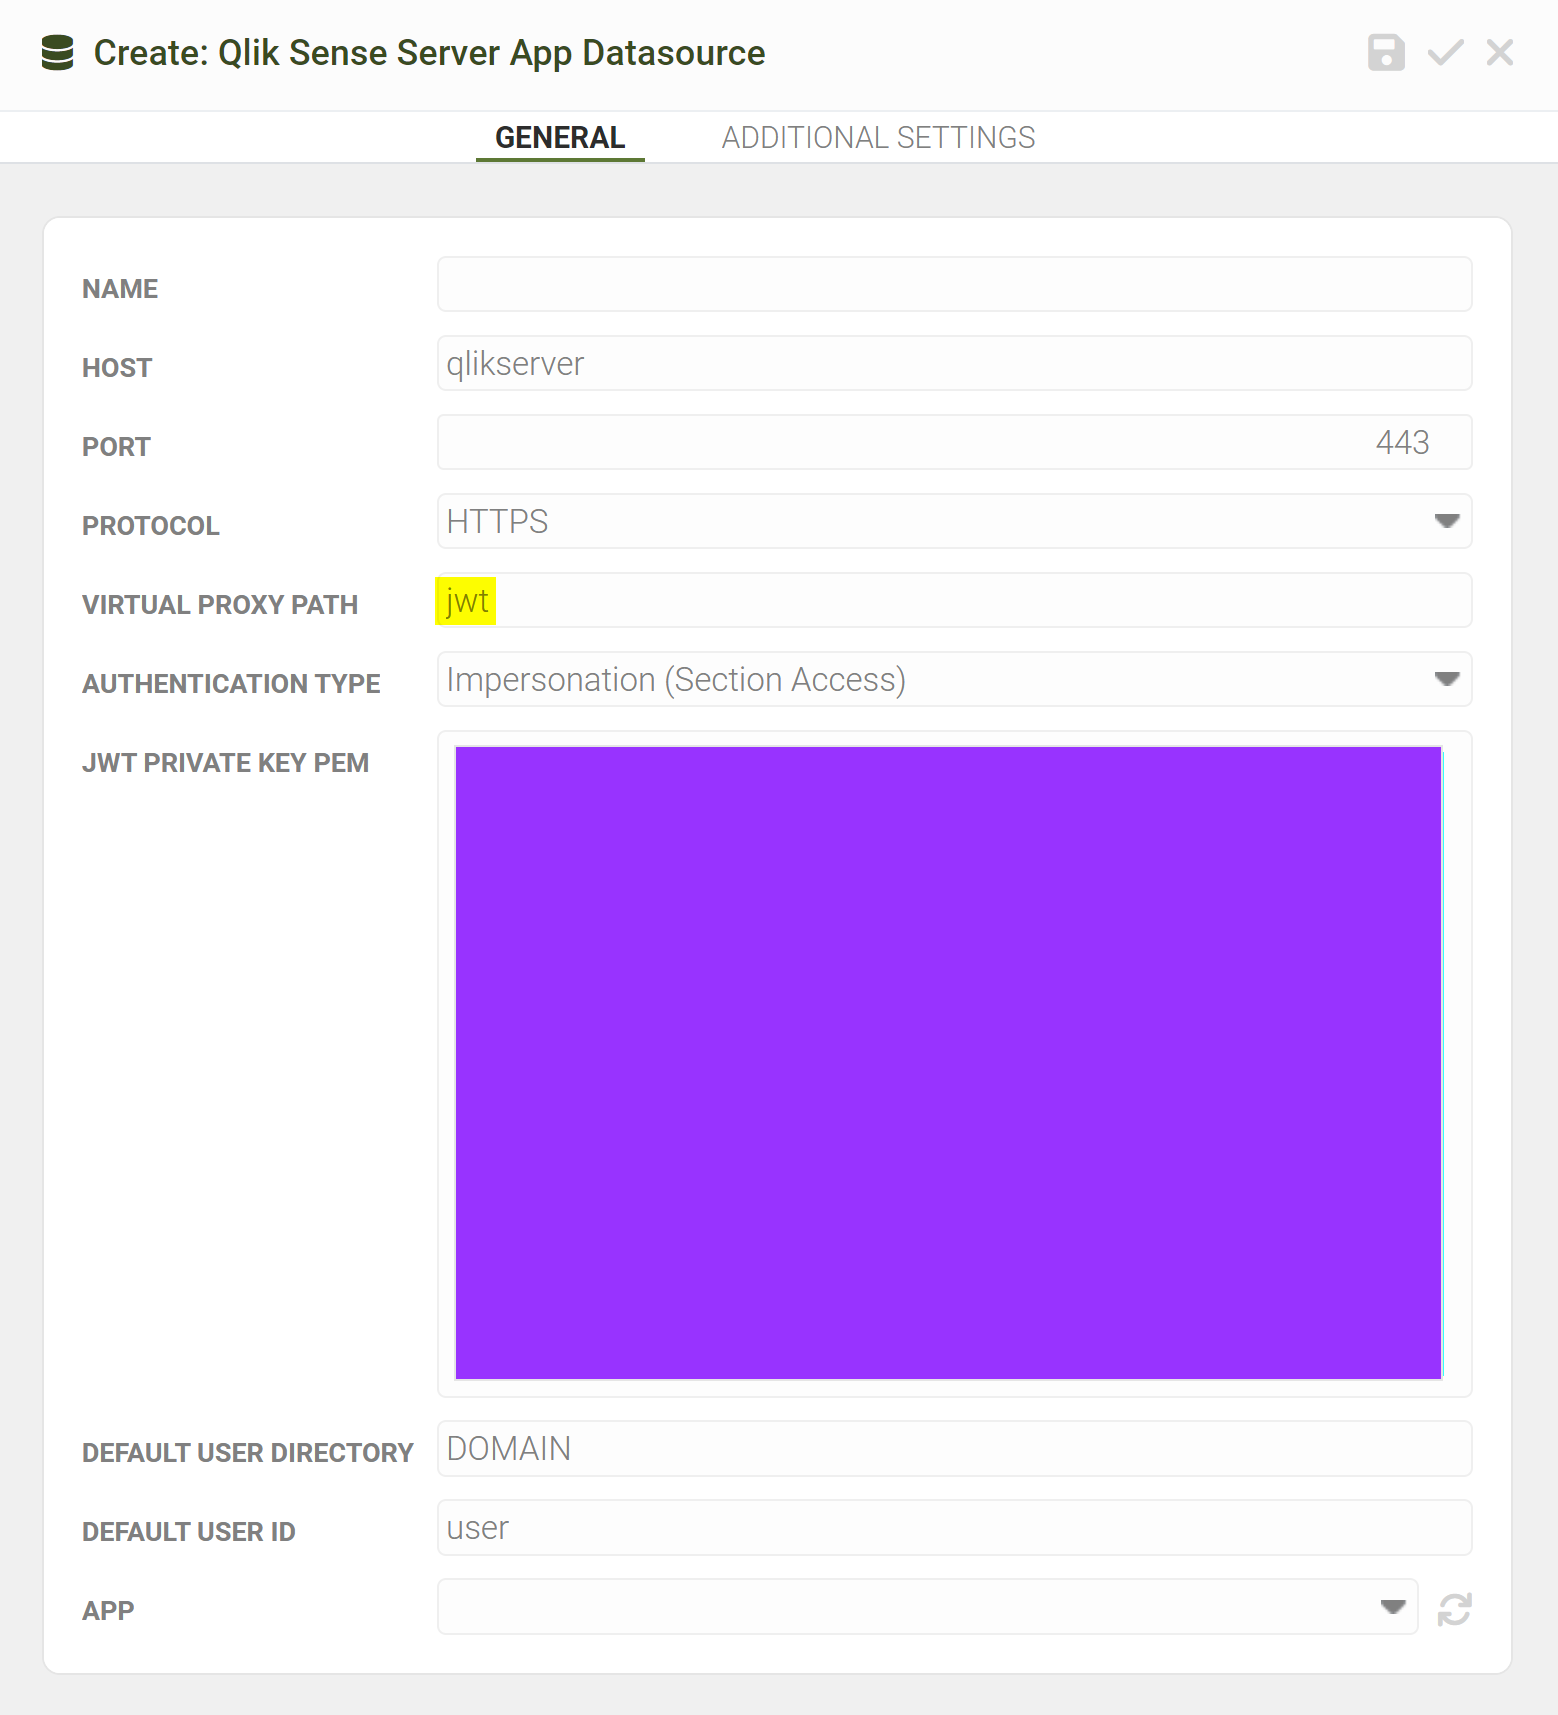Click the NAME label
This screenshot has width=1558, height=1715.
click(x=120, y=289)
